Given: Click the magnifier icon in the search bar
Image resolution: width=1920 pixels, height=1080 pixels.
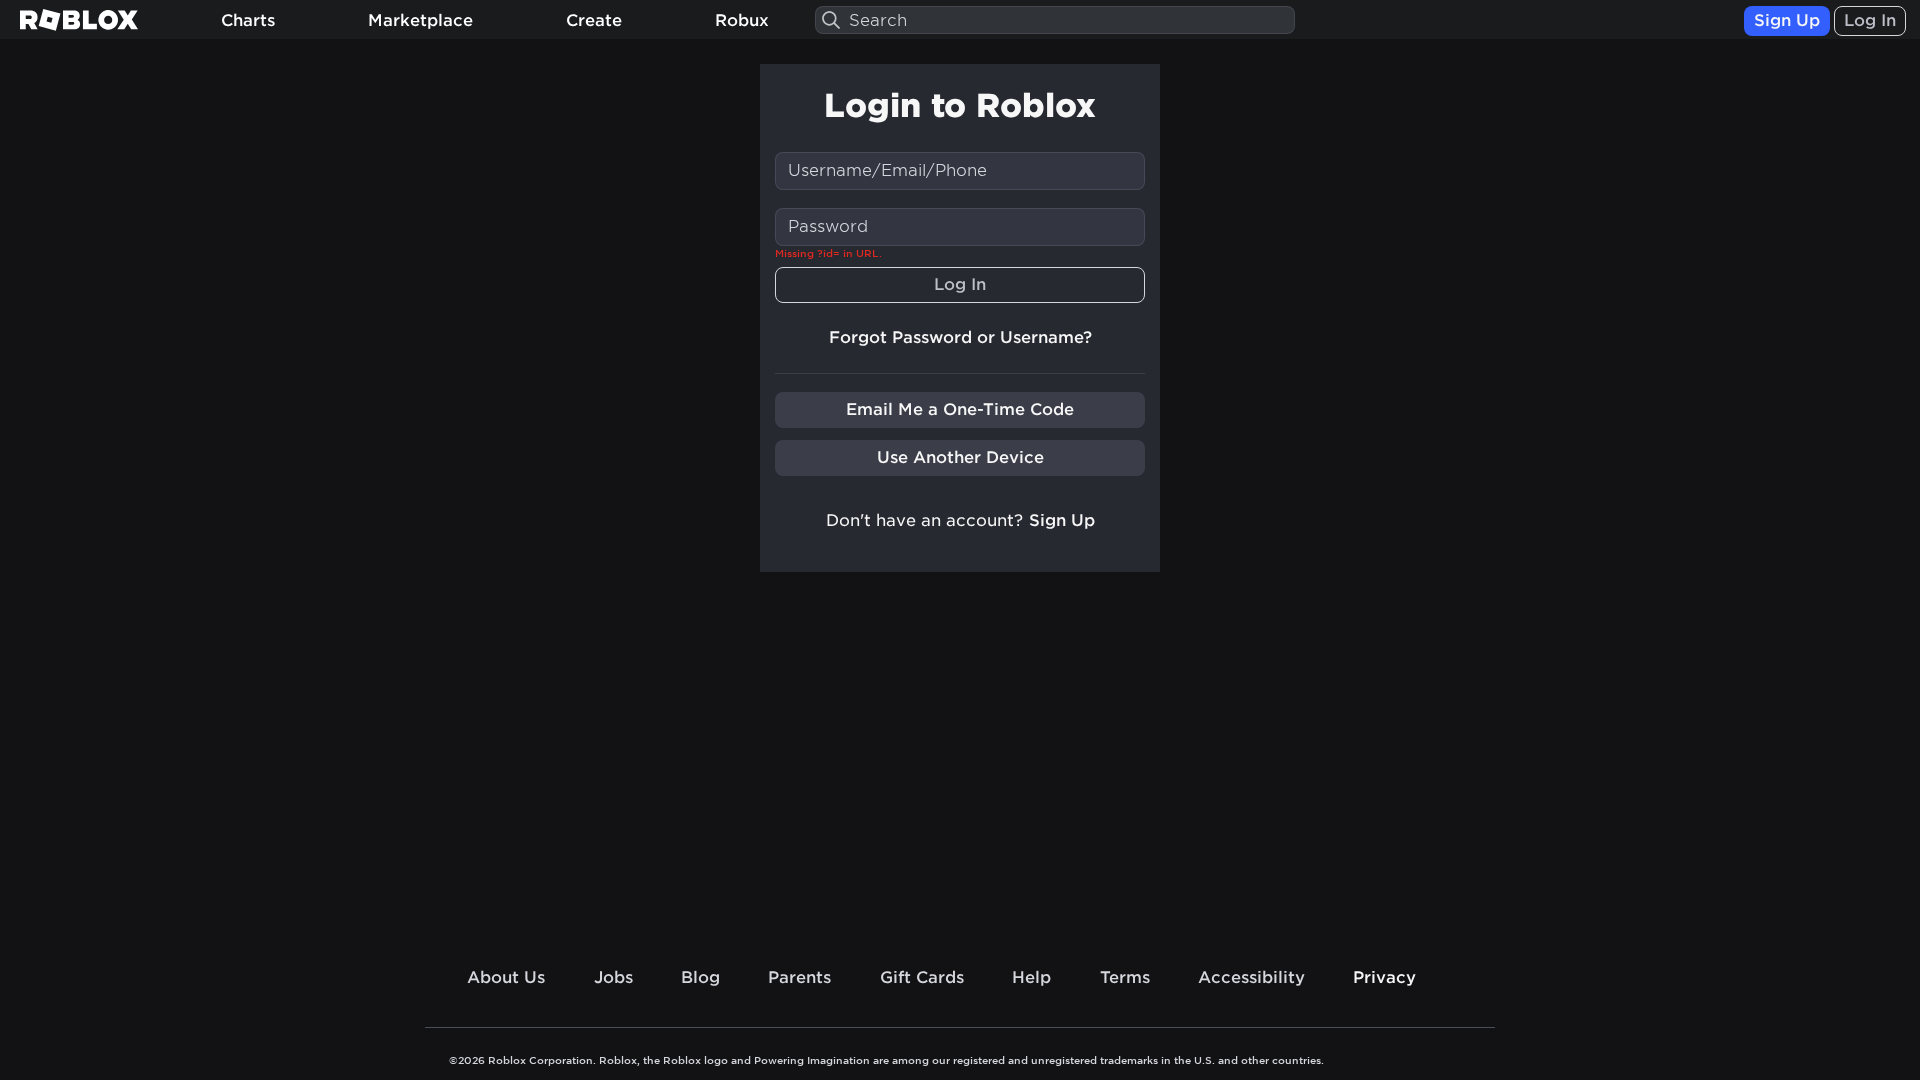Looking at the screenshot, I should click(831, 20).
